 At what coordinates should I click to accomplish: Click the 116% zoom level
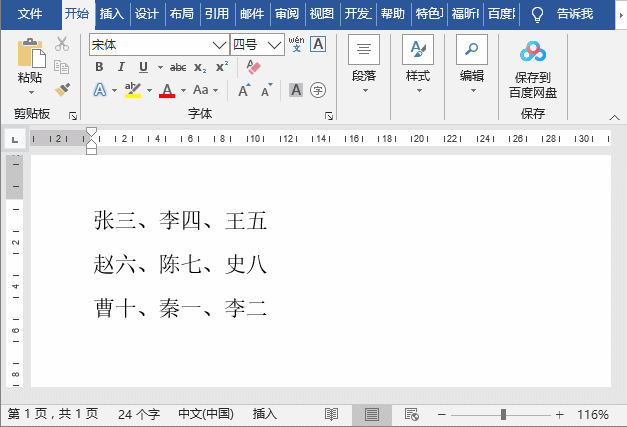593,415
